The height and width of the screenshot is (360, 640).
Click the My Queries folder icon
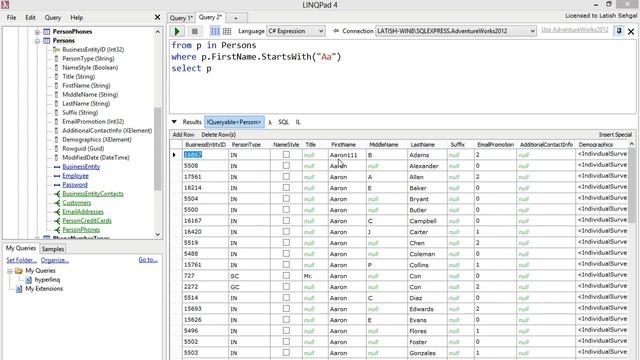[x=19, y=271]
